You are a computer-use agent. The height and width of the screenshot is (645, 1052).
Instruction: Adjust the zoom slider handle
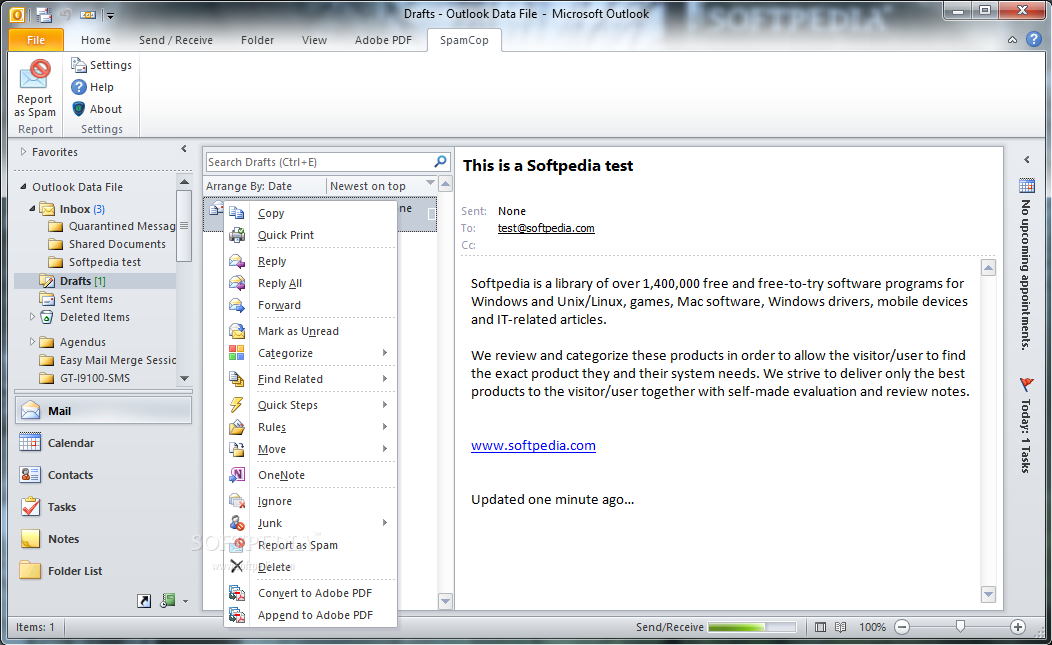(x=960, y=626)
